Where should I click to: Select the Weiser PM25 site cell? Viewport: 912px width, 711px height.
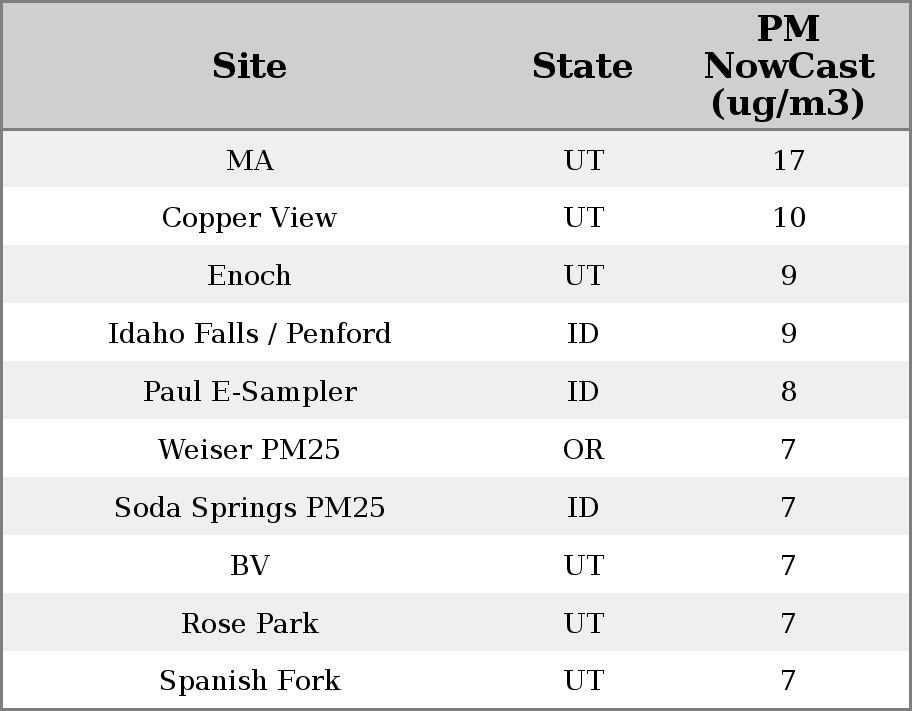pos(249,450)
